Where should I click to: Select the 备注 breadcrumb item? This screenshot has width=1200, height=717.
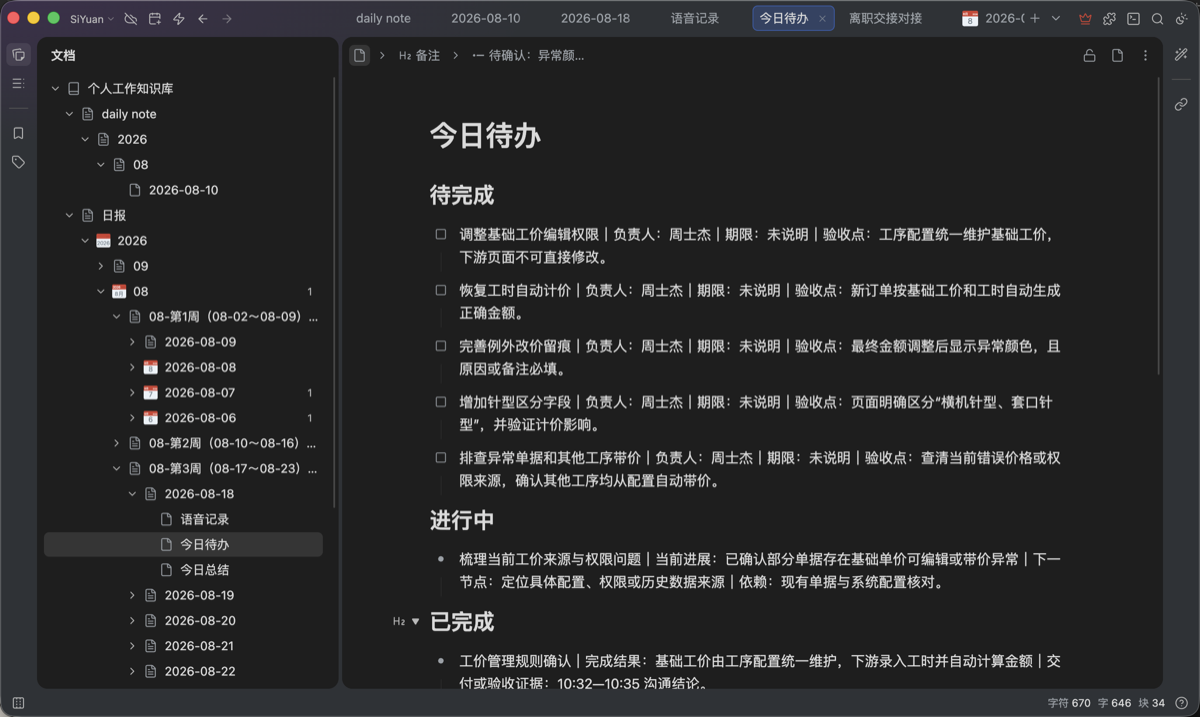coord(419,56)
